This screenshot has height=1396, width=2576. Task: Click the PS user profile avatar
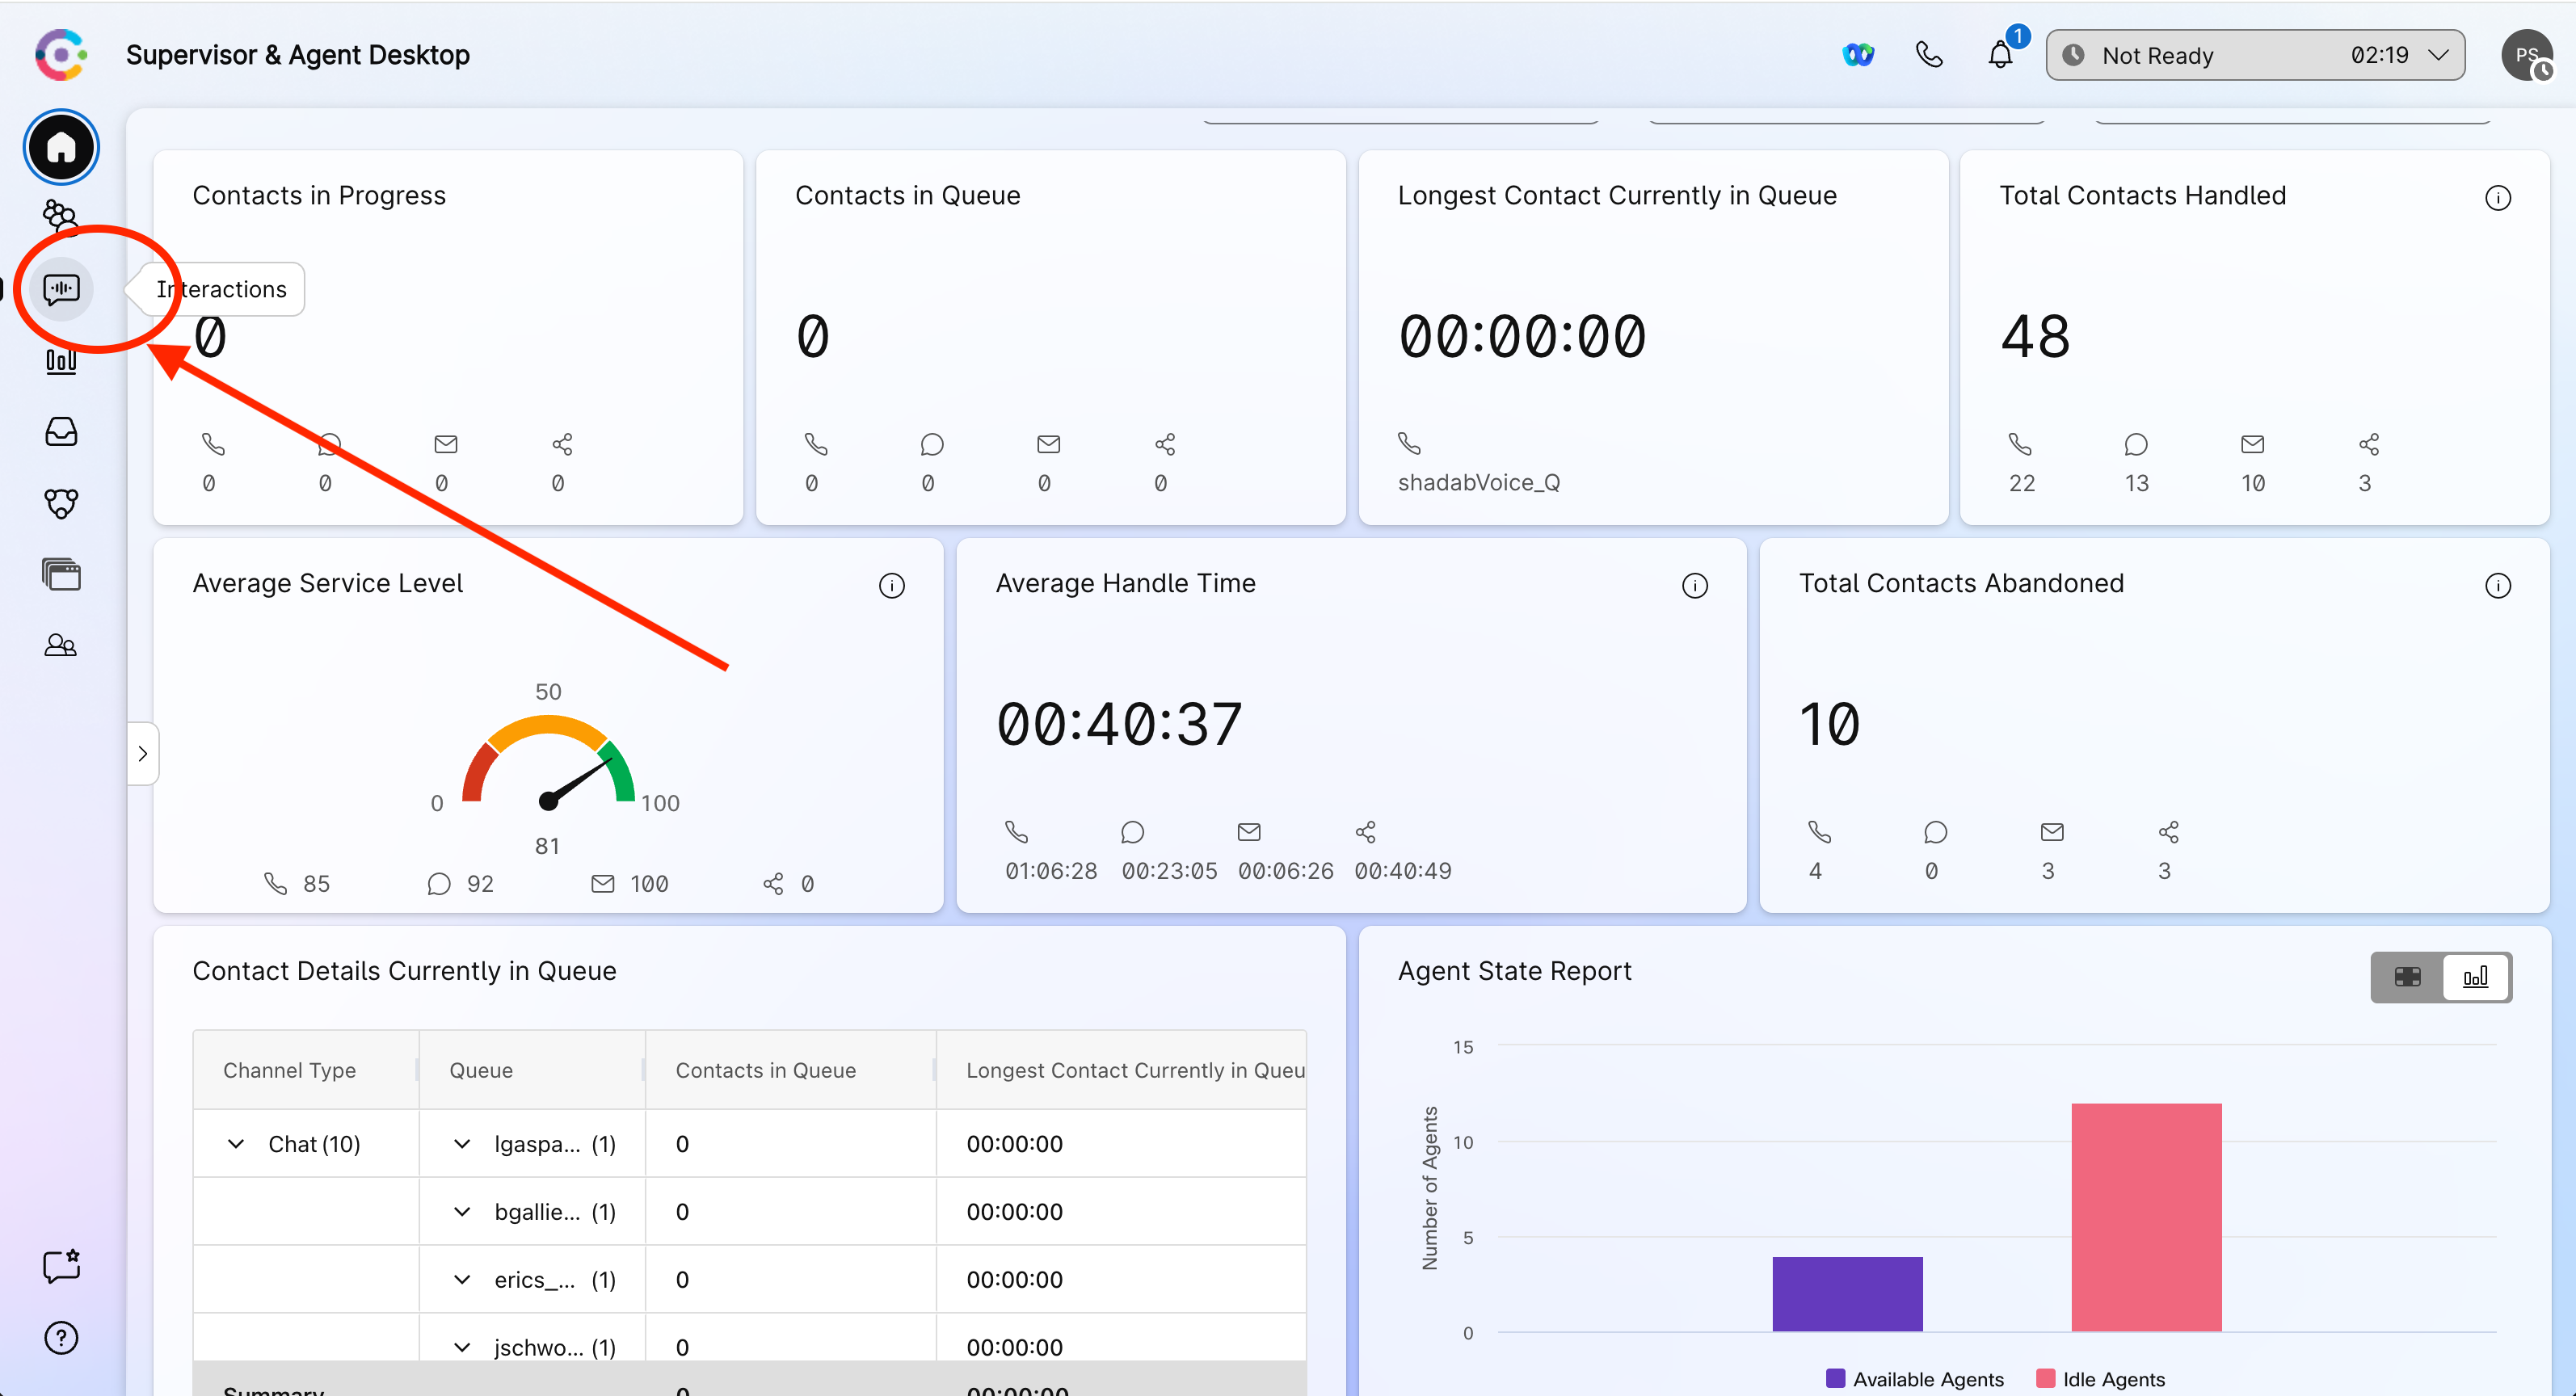coord(2526,55)
